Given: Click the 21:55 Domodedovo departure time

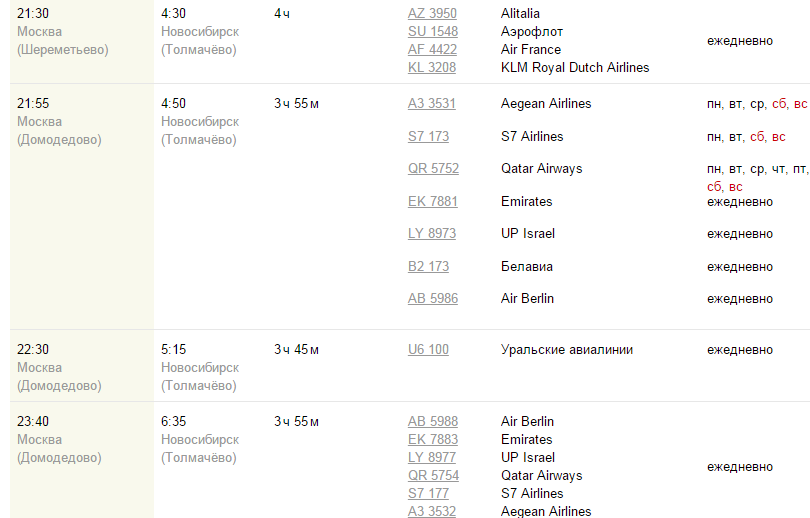Looking at the screenshot, I should point(33,104).
